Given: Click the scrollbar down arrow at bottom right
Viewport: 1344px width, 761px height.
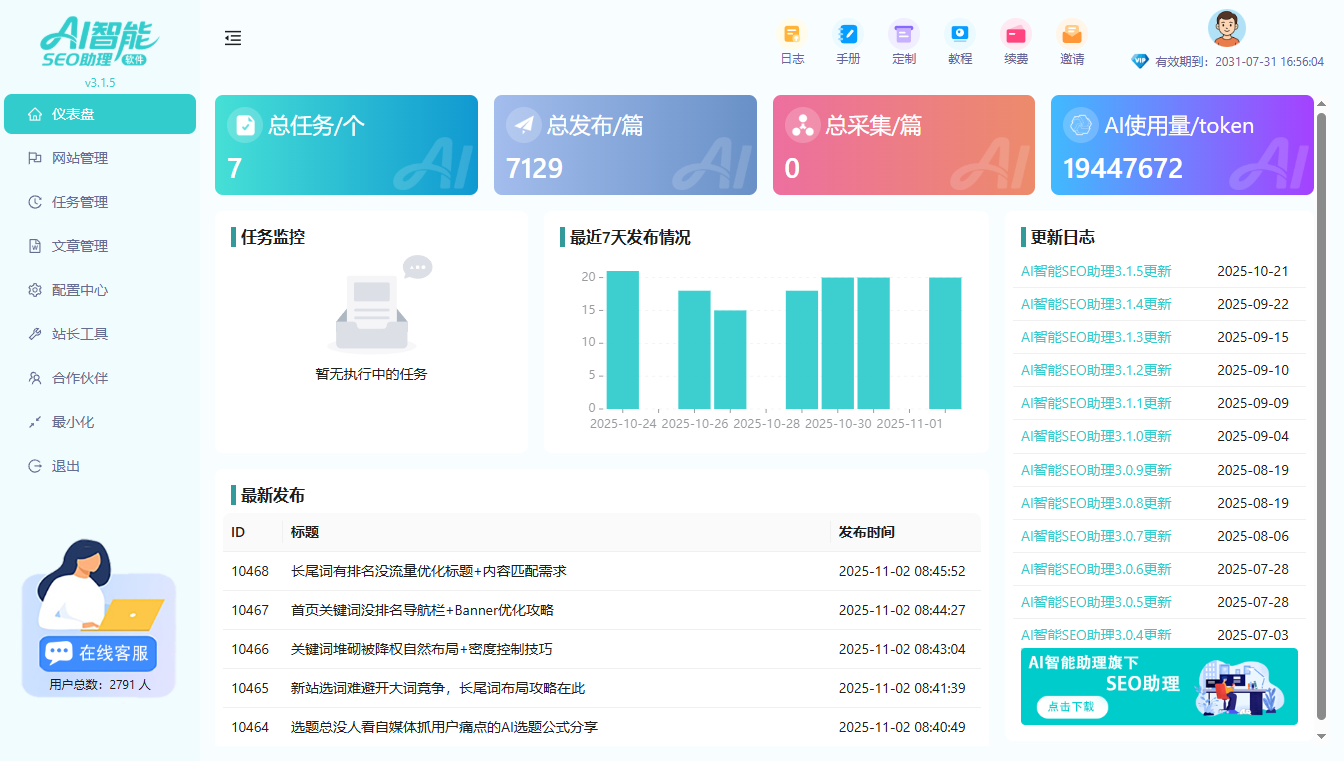Looking at the screenshot, I should 1320,736.
